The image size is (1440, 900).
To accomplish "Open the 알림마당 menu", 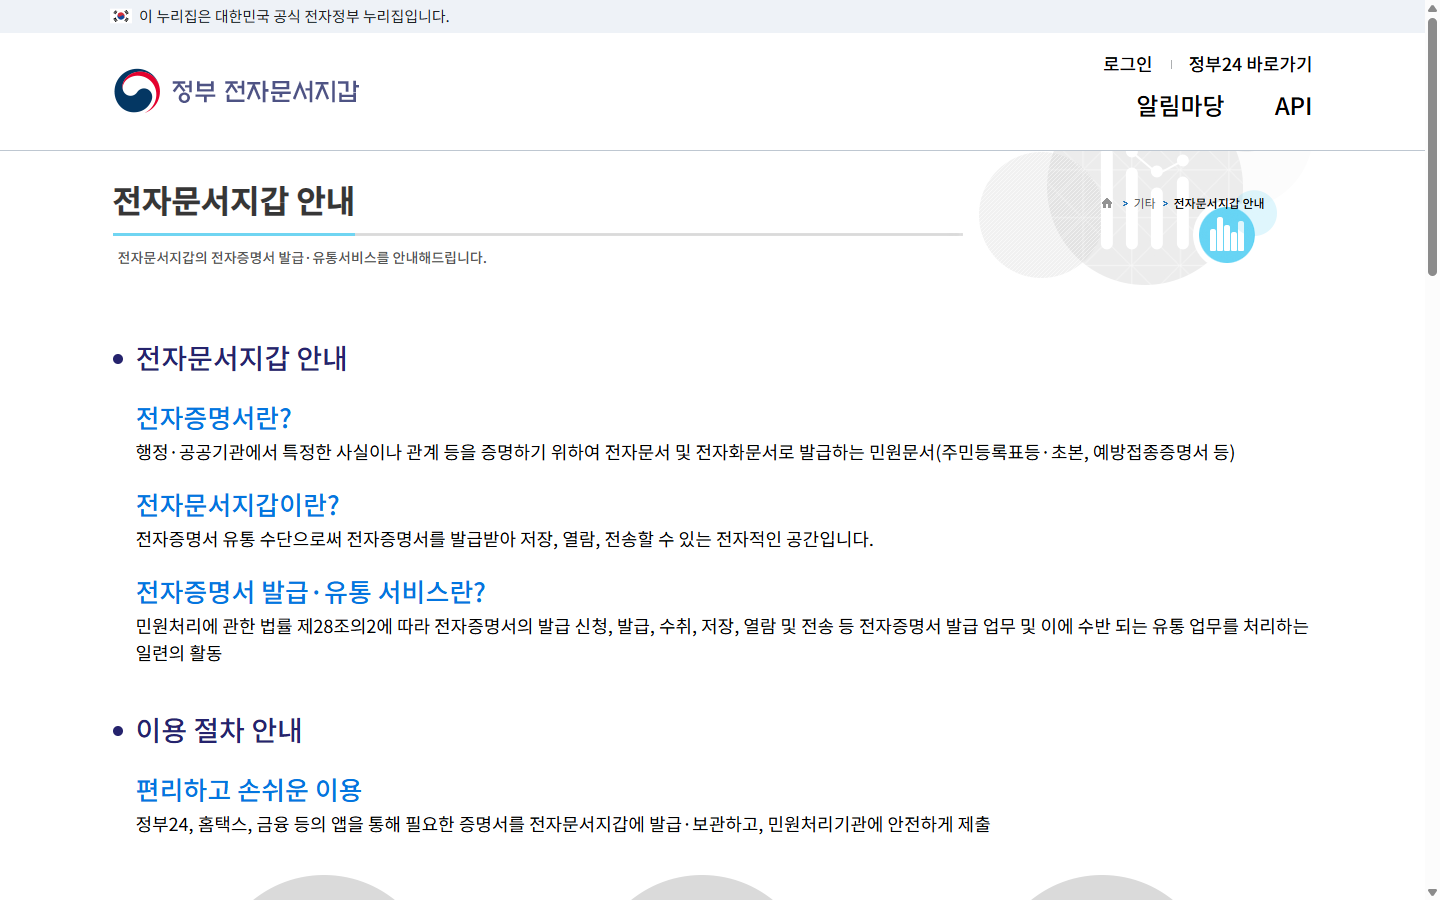I will [x=1180, y=106].
